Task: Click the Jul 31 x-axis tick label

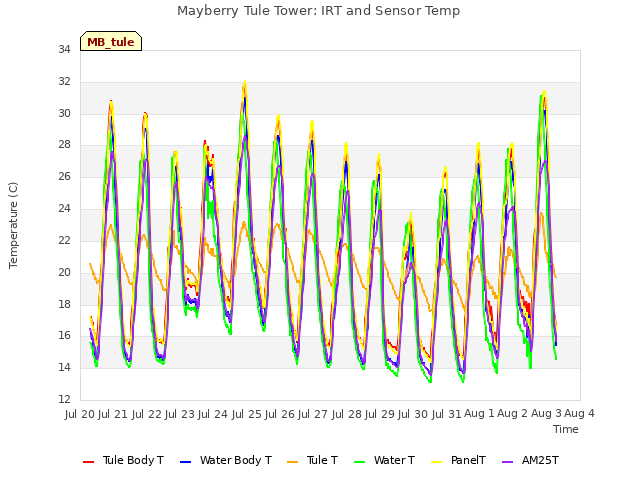Action: coord(447,414)
